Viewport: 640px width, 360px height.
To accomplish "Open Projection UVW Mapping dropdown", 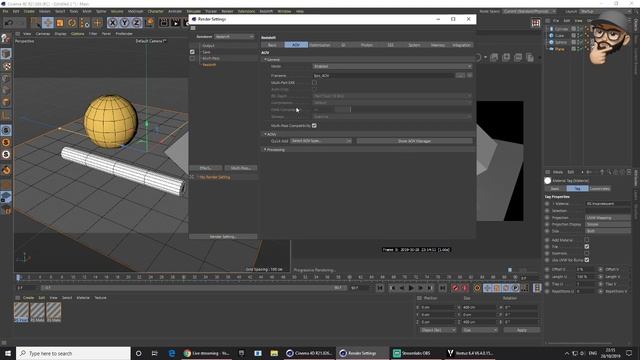I will [608, 218].
